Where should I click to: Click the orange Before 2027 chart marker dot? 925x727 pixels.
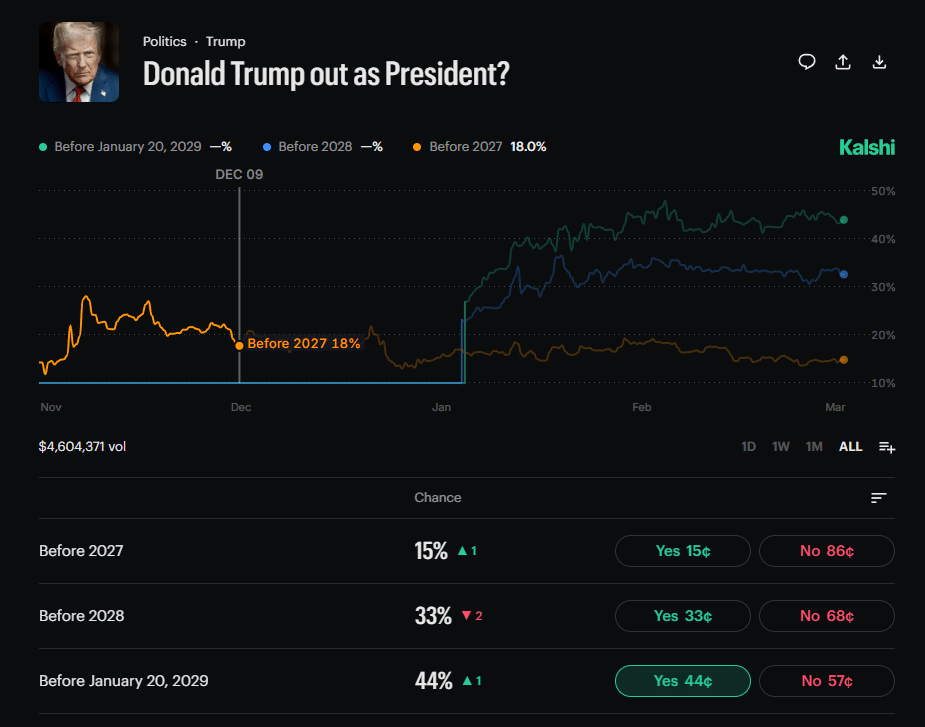point(239,345)
